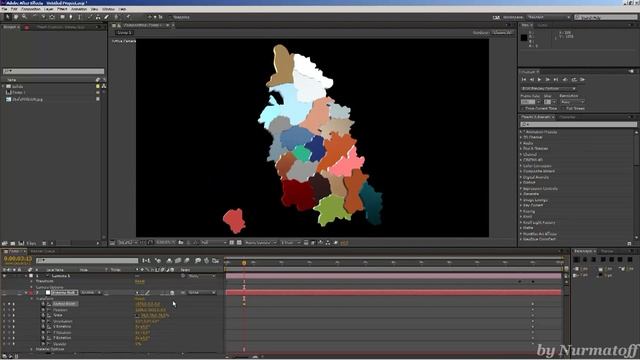Screen dimensions: 640x360
Task: Open the Composition menu
Action: coord(31,9)
